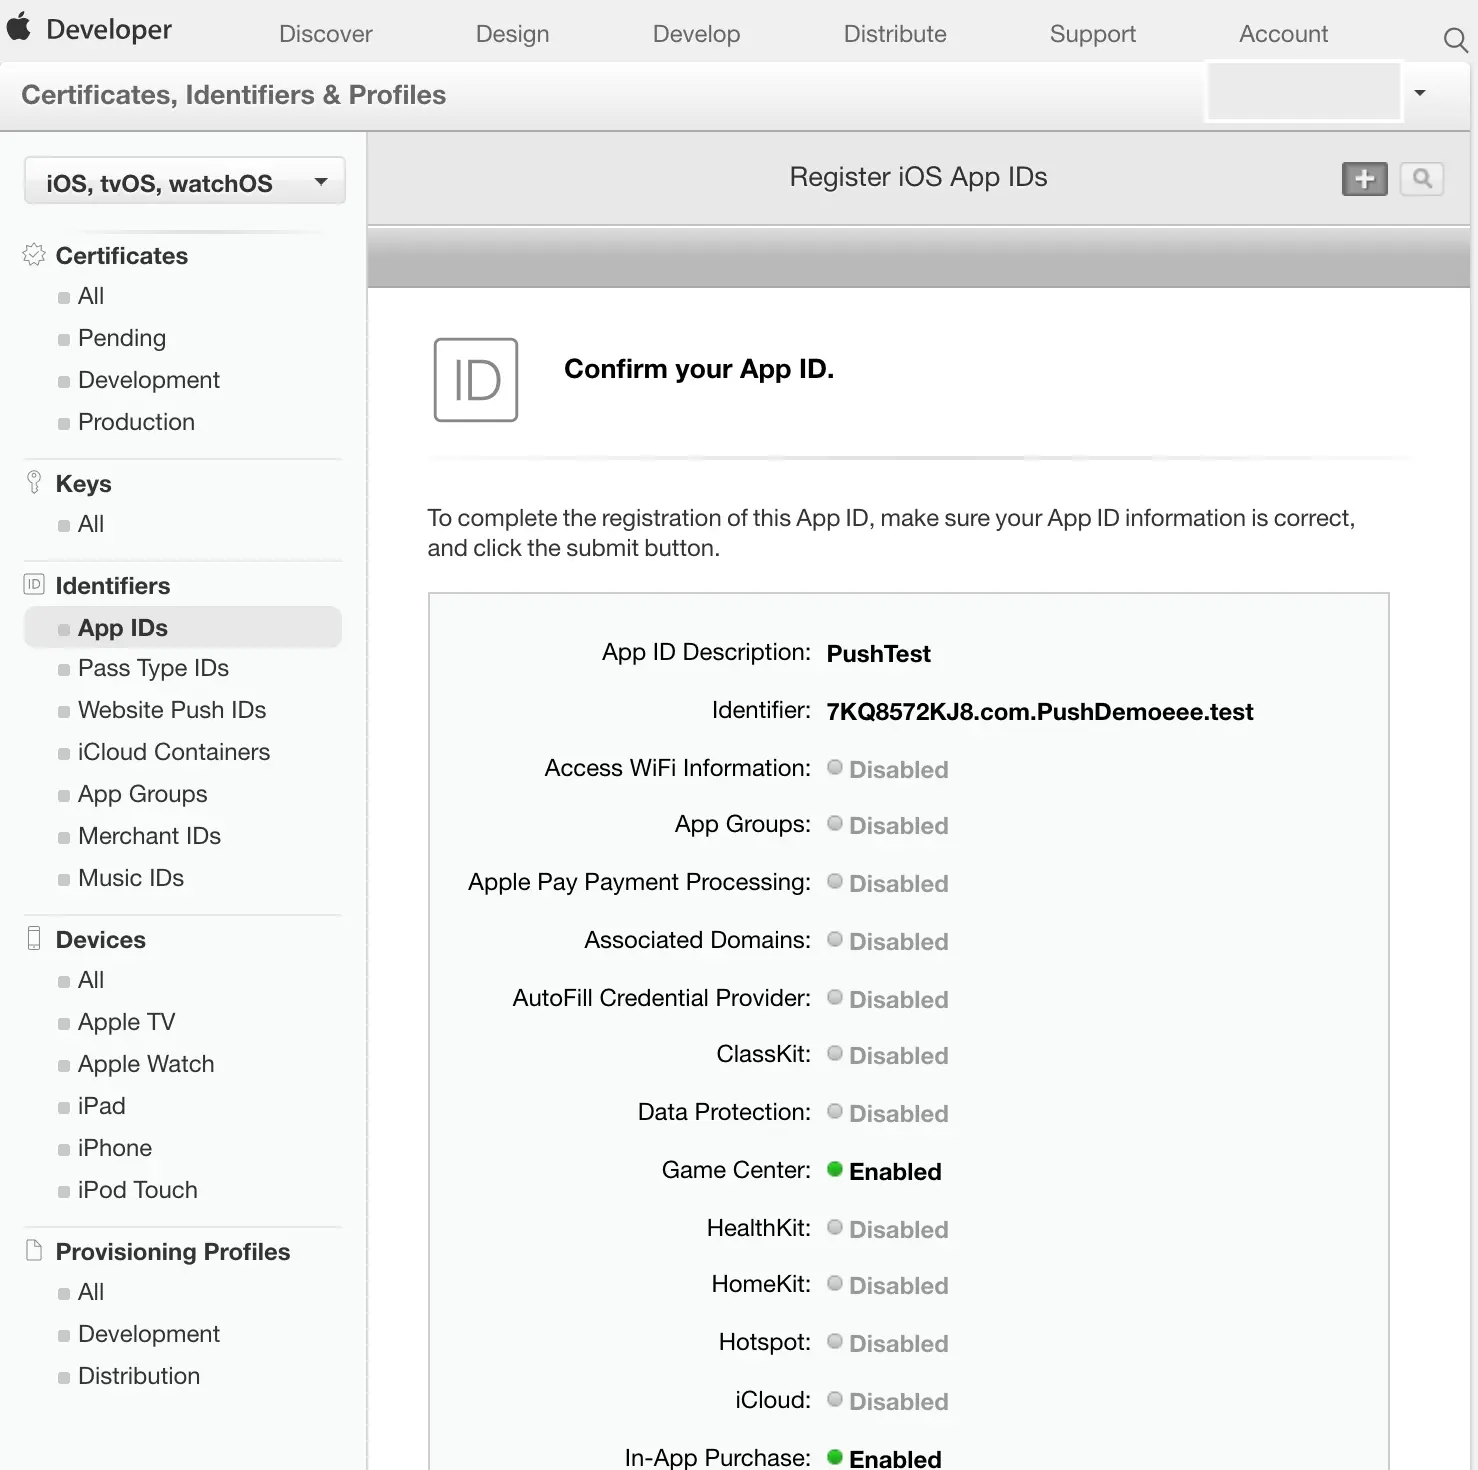
Task: Click the Apple Developer logo
Action: (x=19, y=28)
